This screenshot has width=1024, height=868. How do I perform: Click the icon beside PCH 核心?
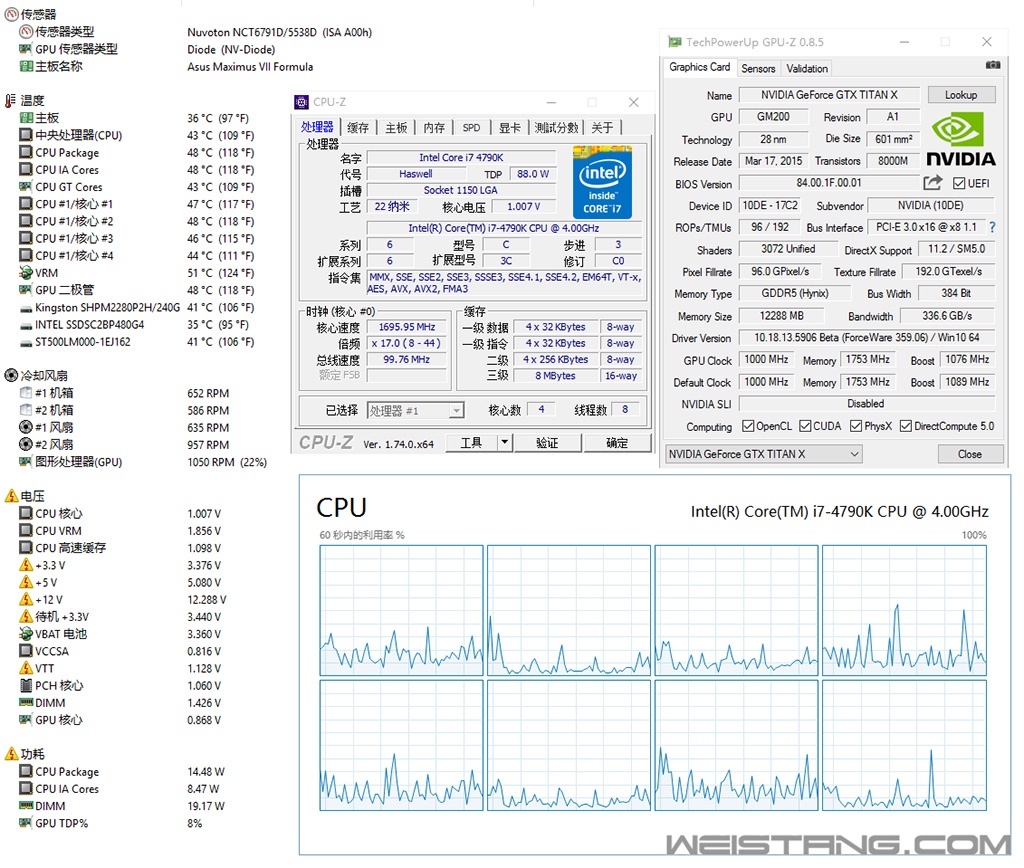[x=26, y=685]
